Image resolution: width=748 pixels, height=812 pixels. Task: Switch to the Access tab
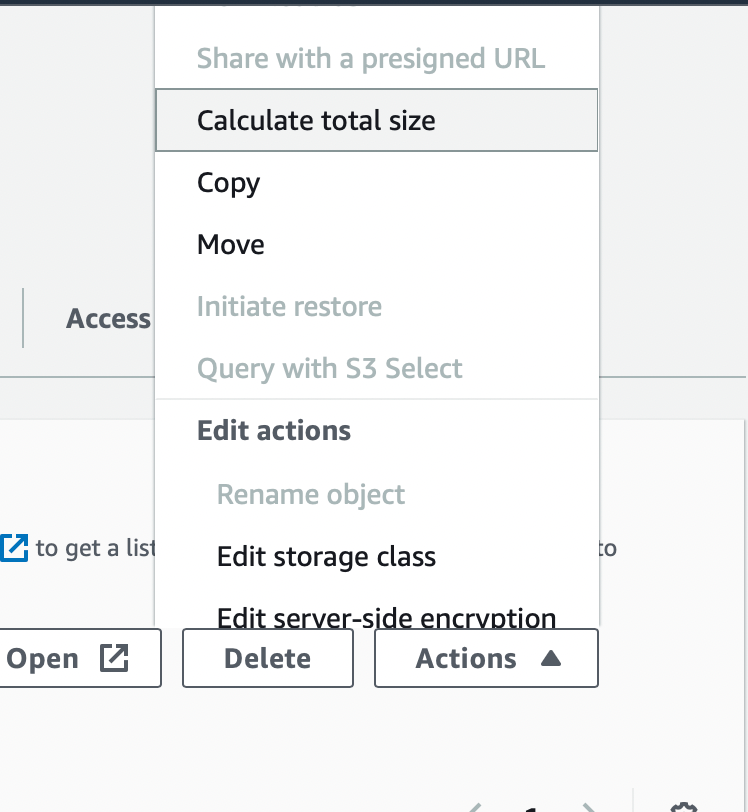point(106,318)
